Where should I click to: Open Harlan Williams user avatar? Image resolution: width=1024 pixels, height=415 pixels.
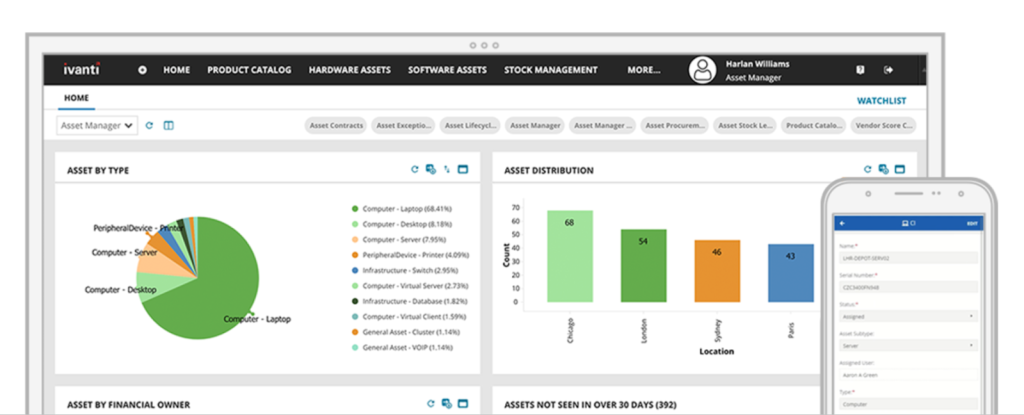(703, 70)
